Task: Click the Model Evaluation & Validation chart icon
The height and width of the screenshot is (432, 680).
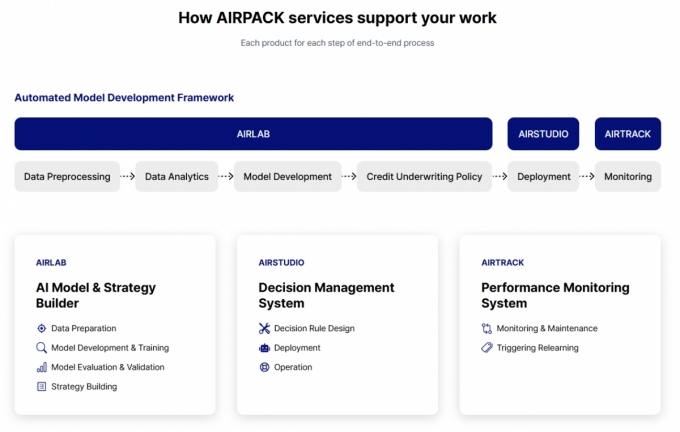Action: (x=41, y=367)
